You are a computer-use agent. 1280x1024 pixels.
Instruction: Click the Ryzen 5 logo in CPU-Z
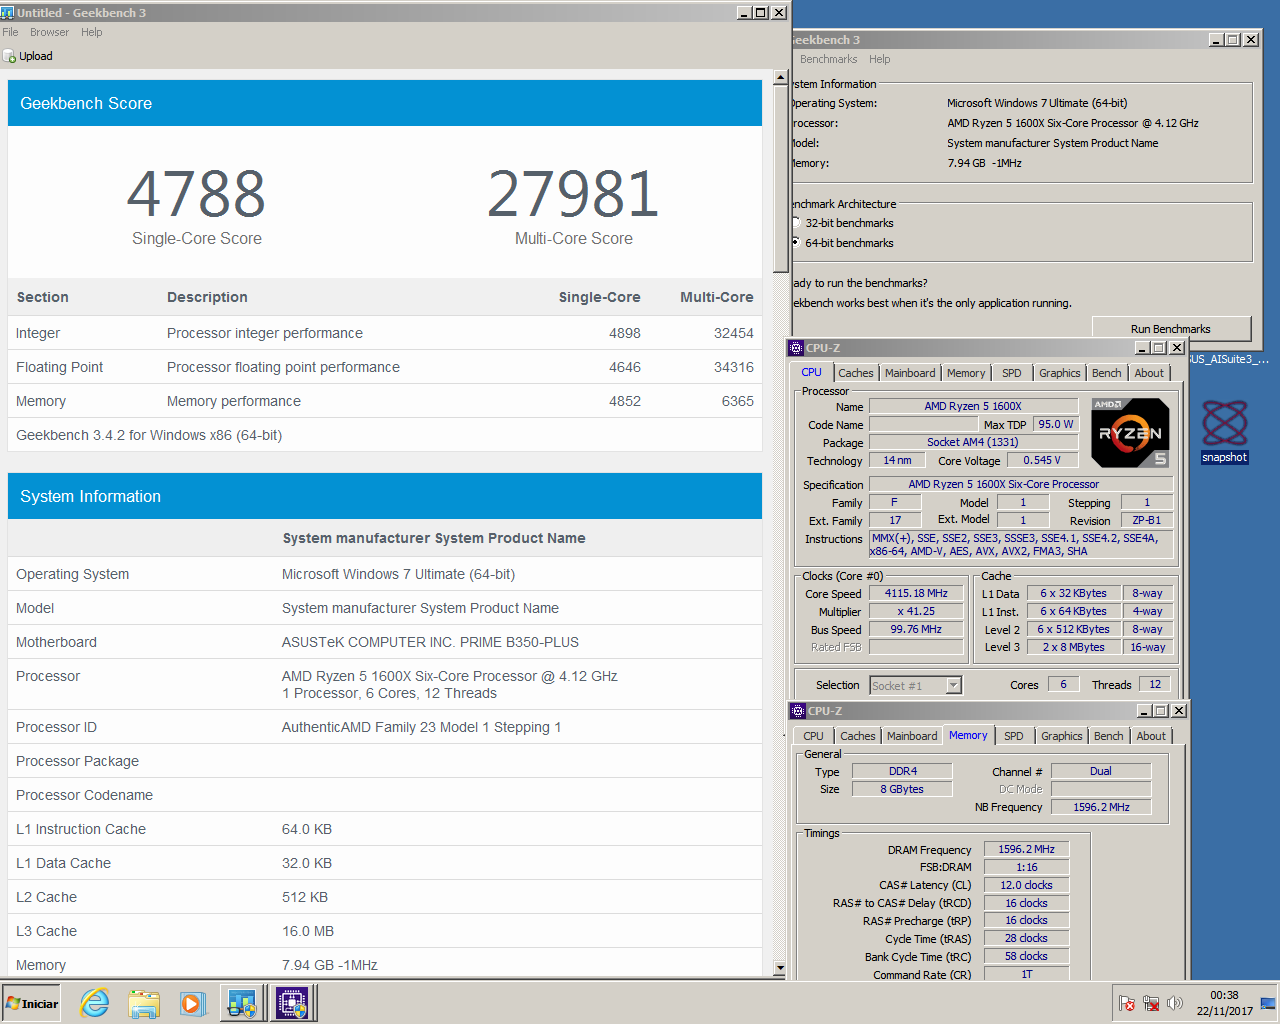[1130, 433]
